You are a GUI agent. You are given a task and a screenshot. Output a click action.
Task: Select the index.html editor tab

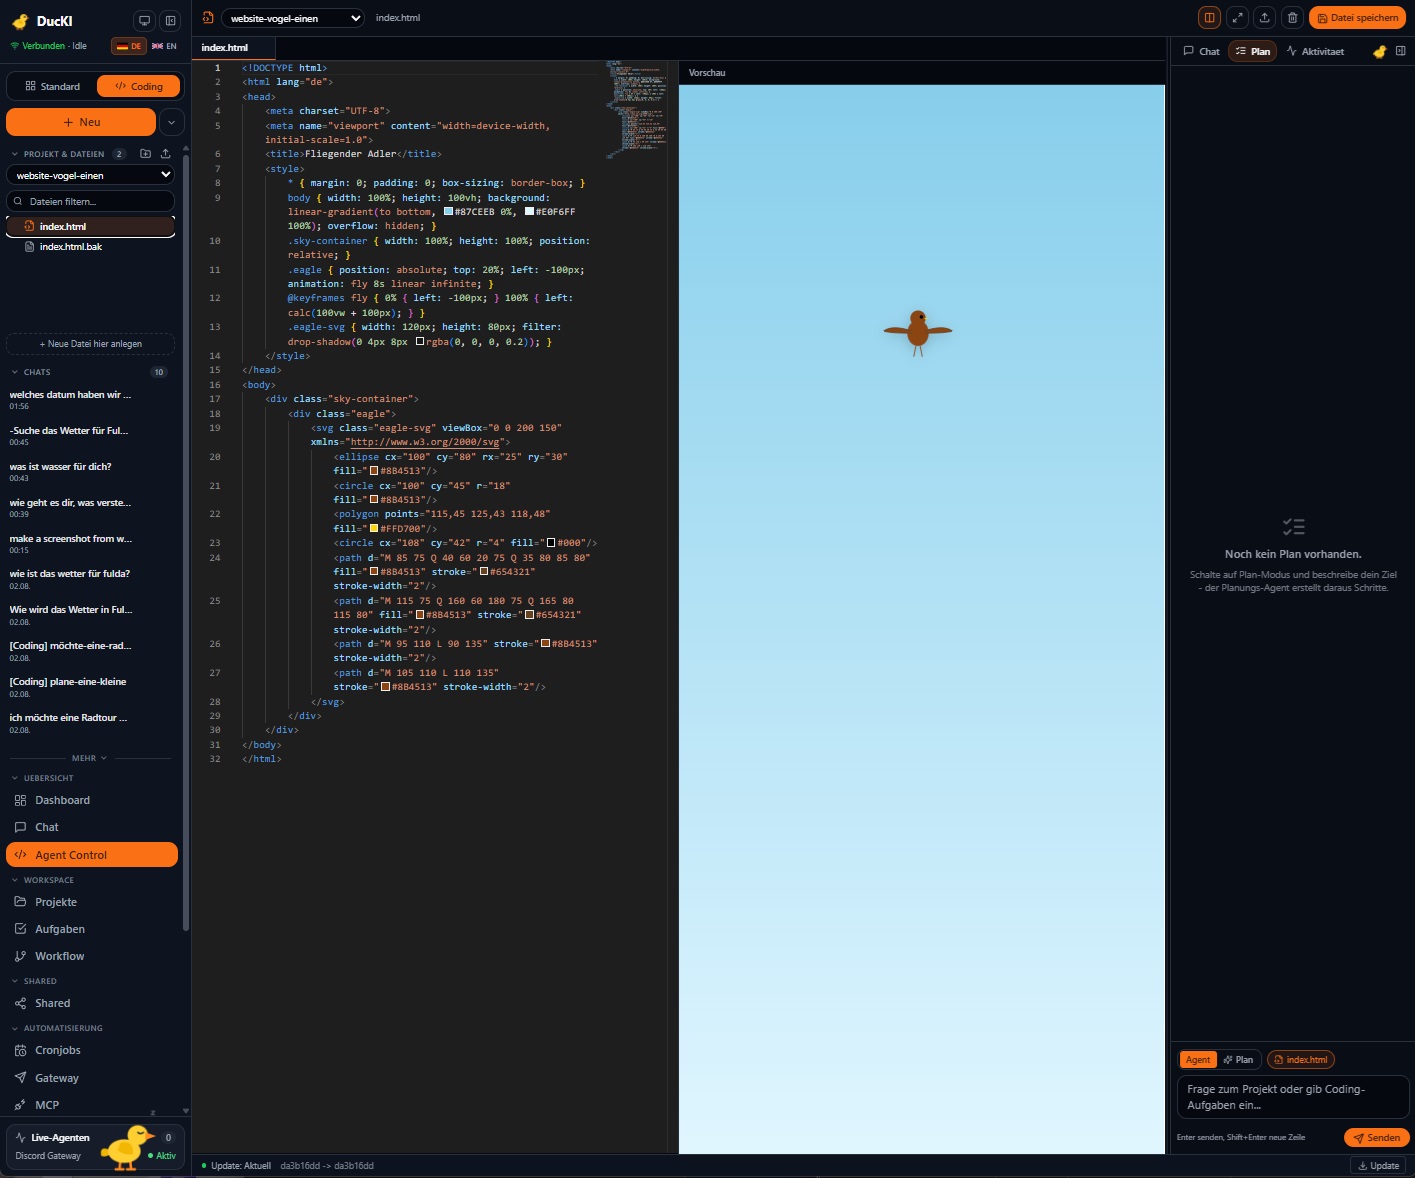click(233, 48)
